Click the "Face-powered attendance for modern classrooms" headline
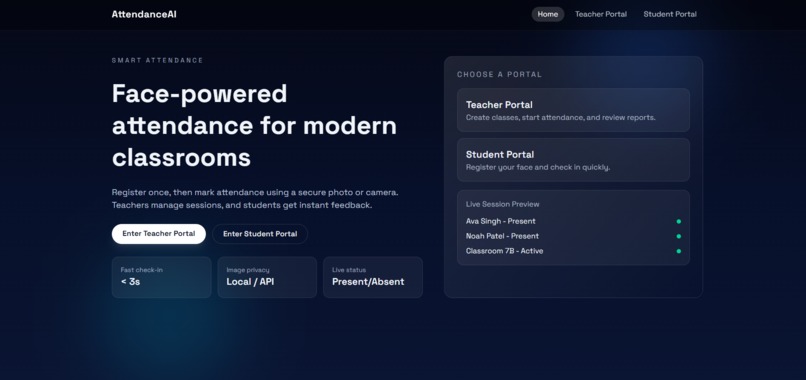806x380 pixels. [254, 125]
